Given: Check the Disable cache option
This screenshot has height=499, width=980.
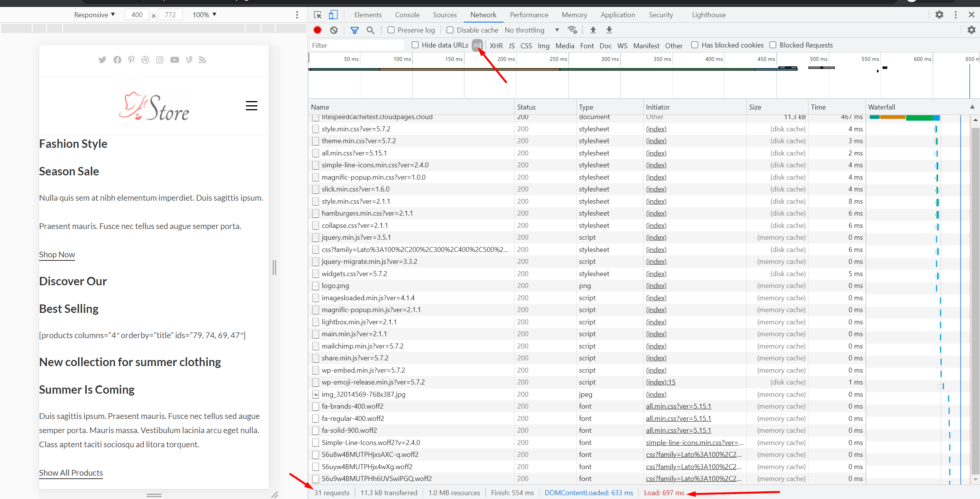Looking at the screenshot, I should tap(450, 30).
